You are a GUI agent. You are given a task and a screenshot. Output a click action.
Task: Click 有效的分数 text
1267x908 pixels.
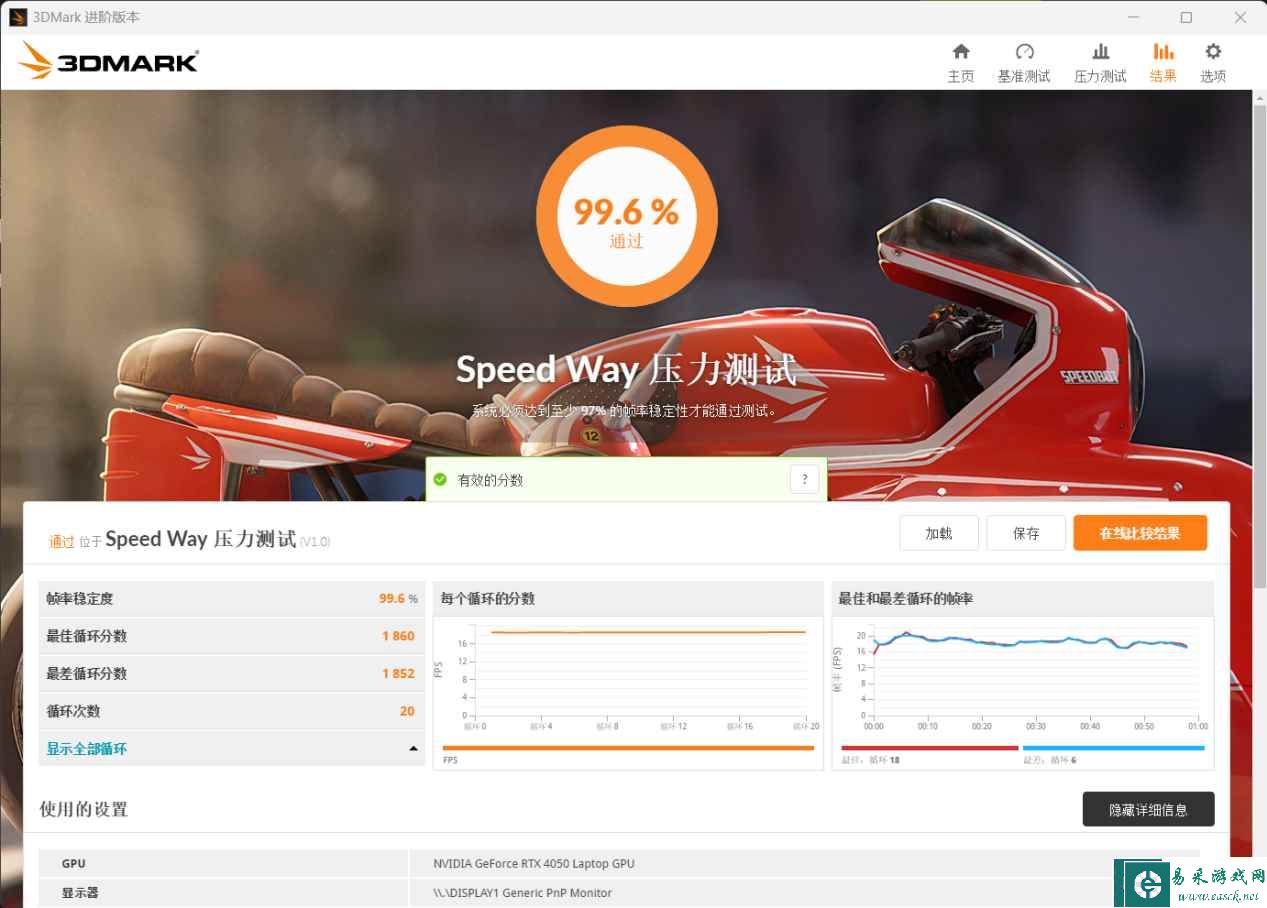pos(490,480)
